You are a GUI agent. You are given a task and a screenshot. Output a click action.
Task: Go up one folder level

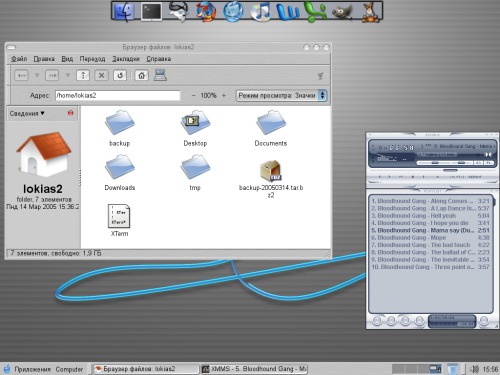point(83,75)
